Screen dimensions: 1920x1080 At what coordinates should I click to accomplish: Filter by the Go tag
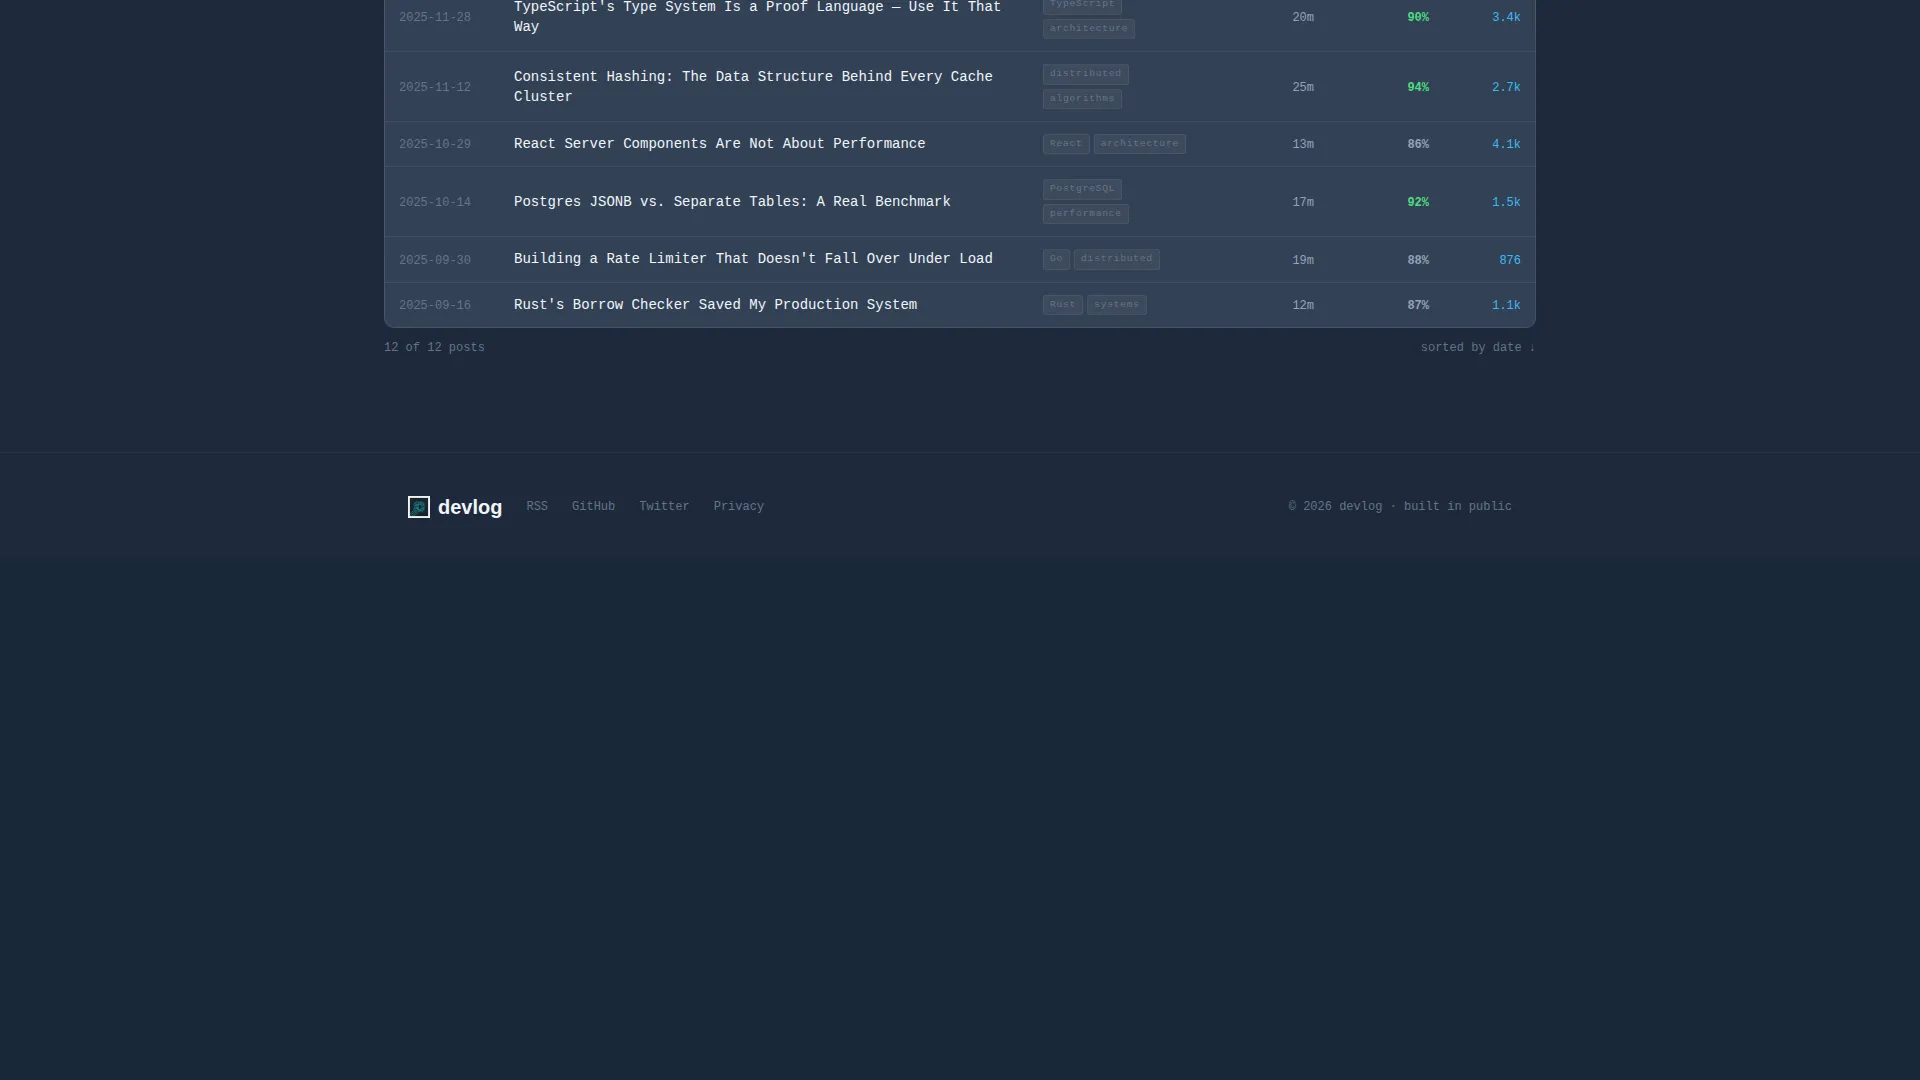[1056, 259]
